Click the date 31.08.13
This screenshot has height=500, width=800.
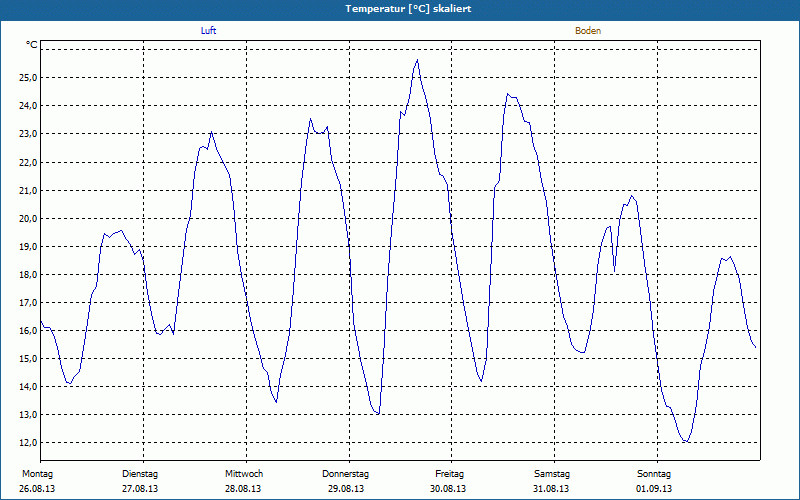tap(551, 489)
